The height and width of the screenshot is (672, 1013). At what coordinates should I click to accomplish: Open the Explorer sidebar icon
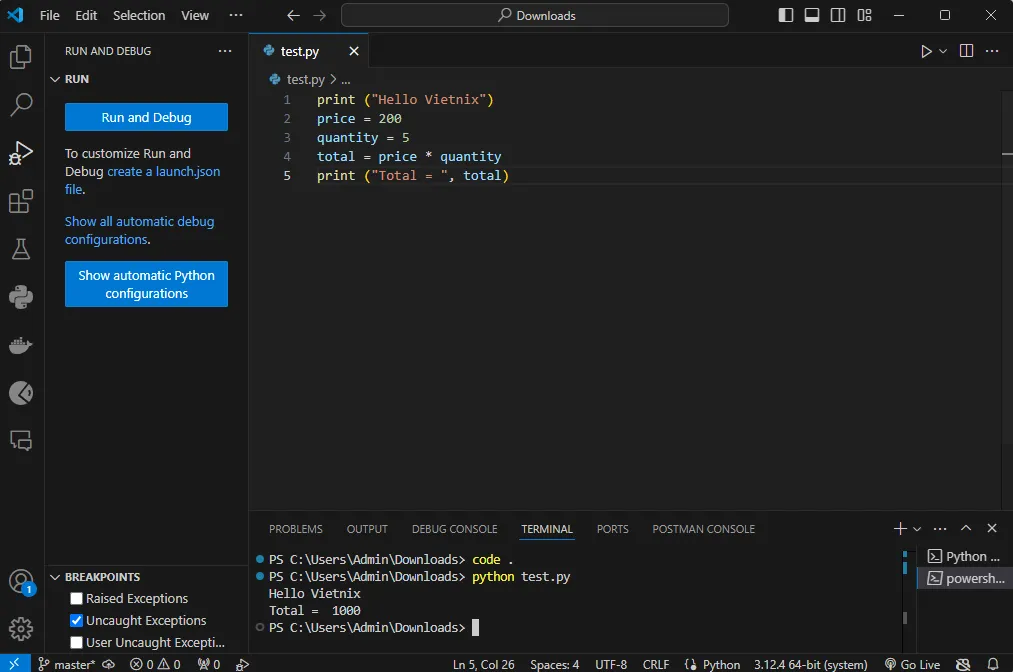coord(21,57)
